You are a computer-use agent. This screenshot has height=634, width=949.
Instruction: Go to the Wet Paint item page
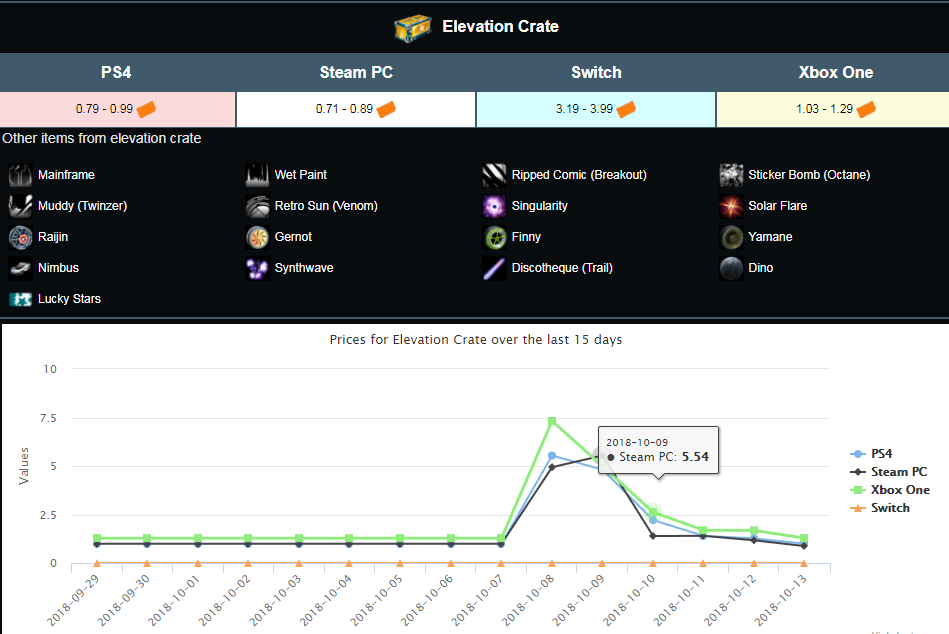(x=301, y=175)
